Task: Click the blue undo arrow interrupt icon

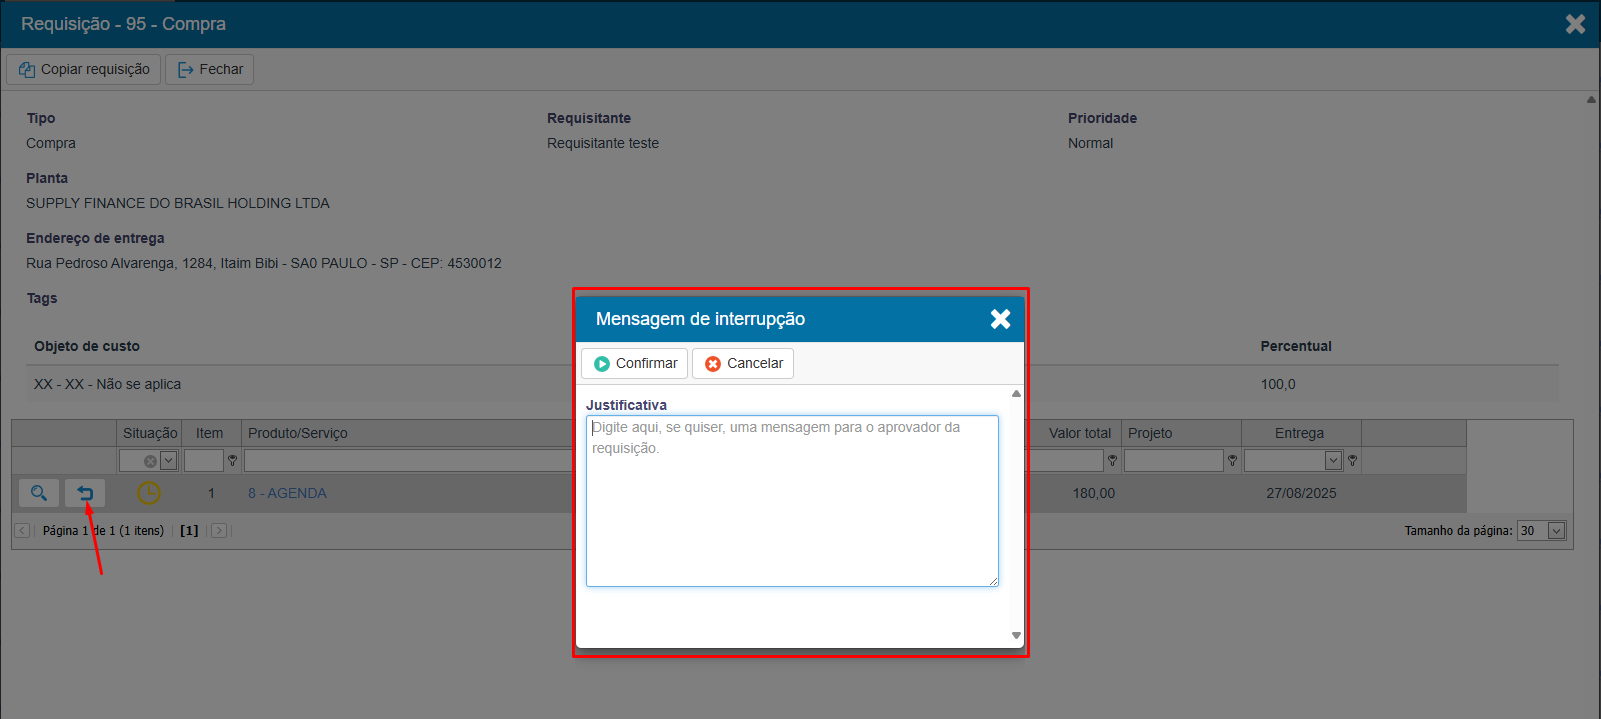Action: point(85,493)
